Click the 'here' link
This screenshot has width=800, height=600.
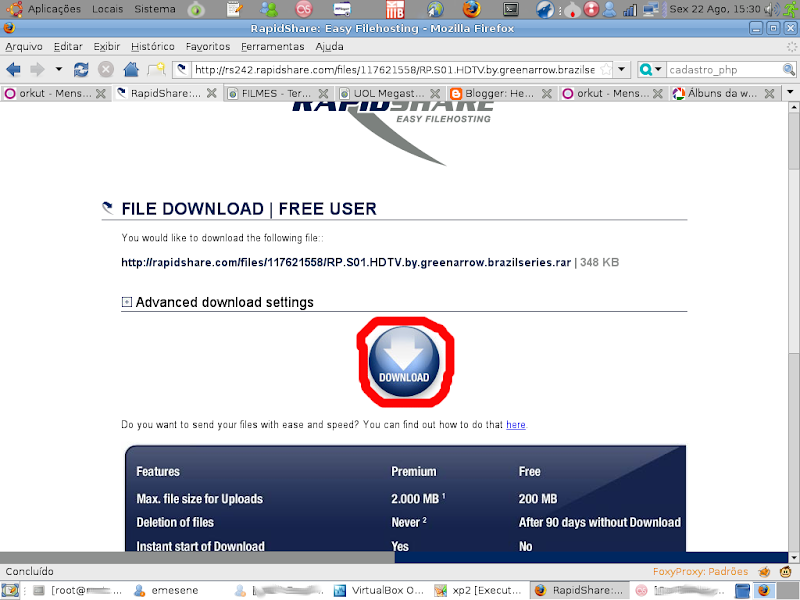515,424
